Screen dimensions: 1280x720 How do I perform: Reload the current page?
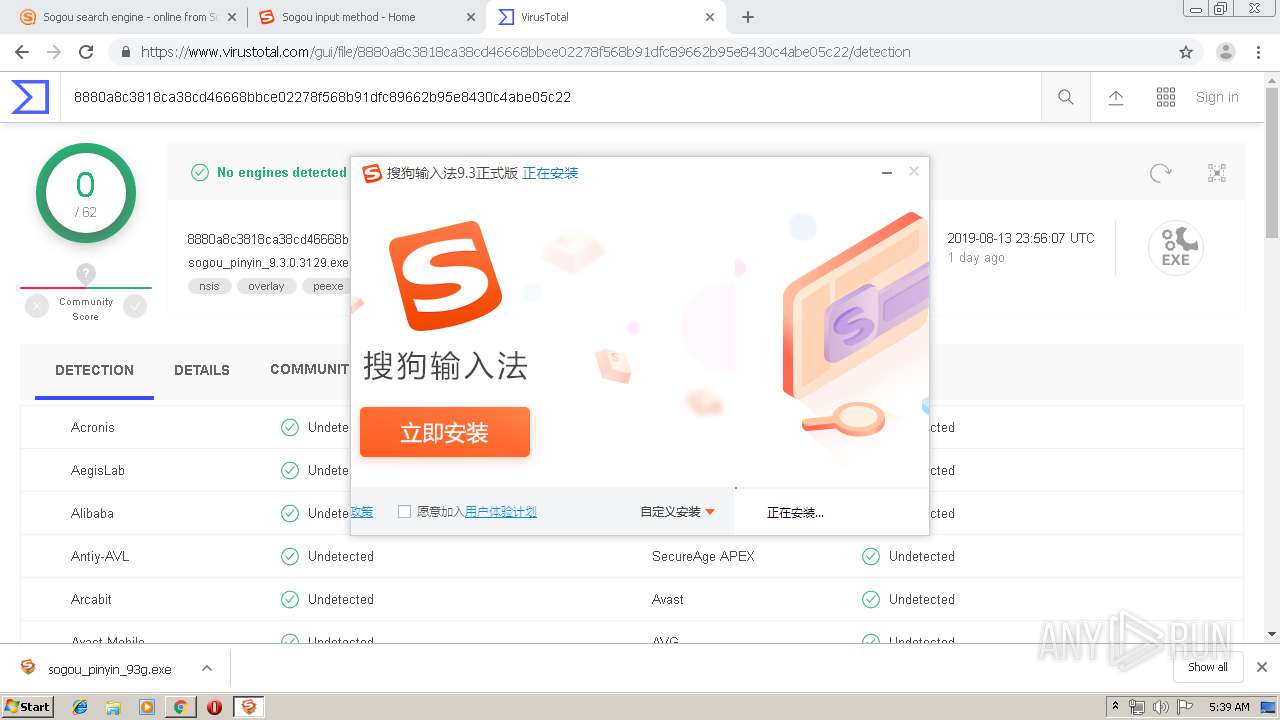pyautogui.click(x=86, y=52)
